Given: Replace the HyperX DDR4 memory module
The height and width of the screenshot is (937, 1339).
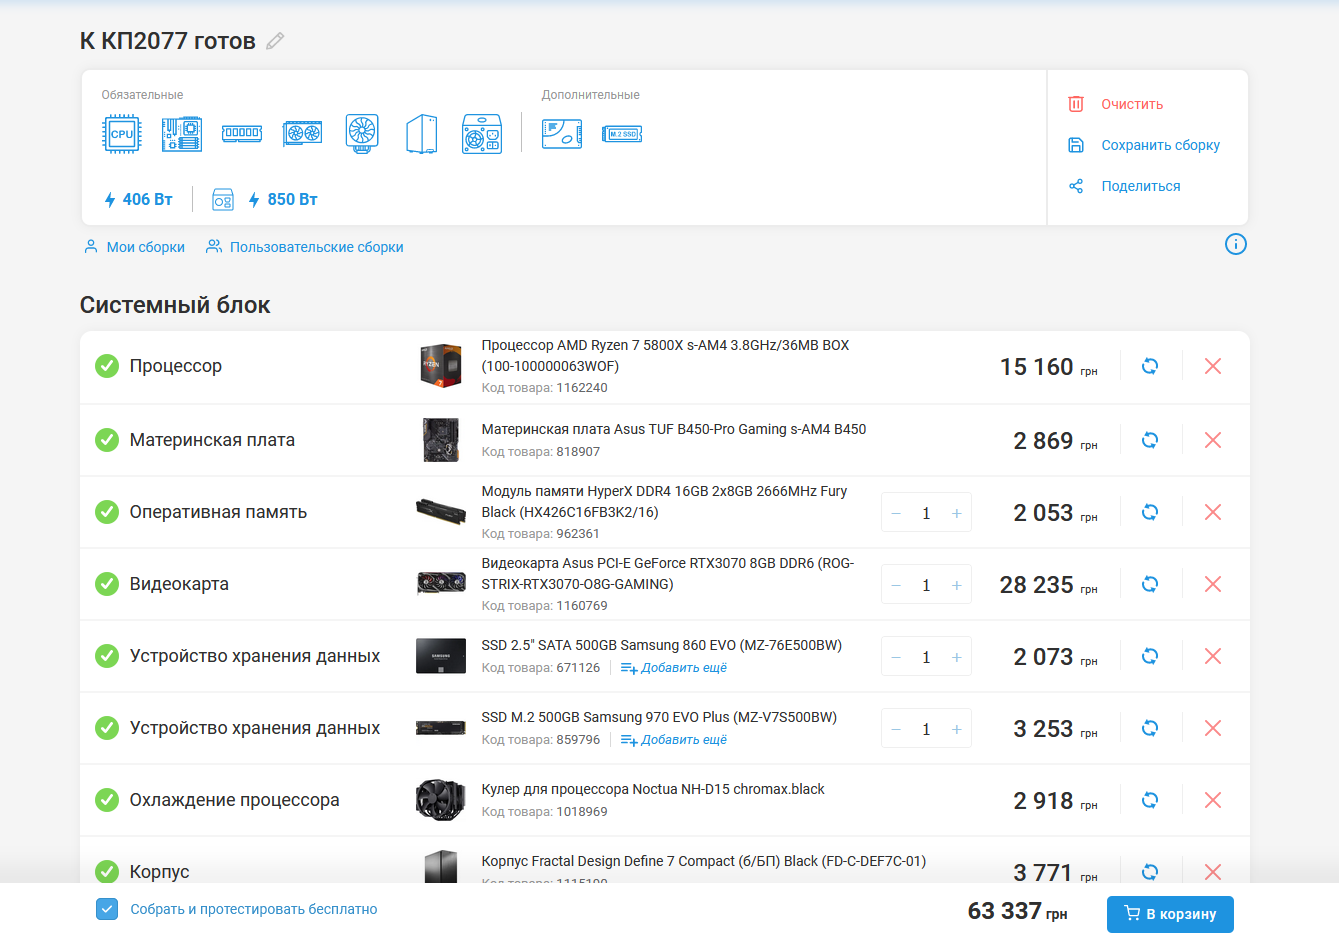Looking at the screenshot, I should [1150, 512].
